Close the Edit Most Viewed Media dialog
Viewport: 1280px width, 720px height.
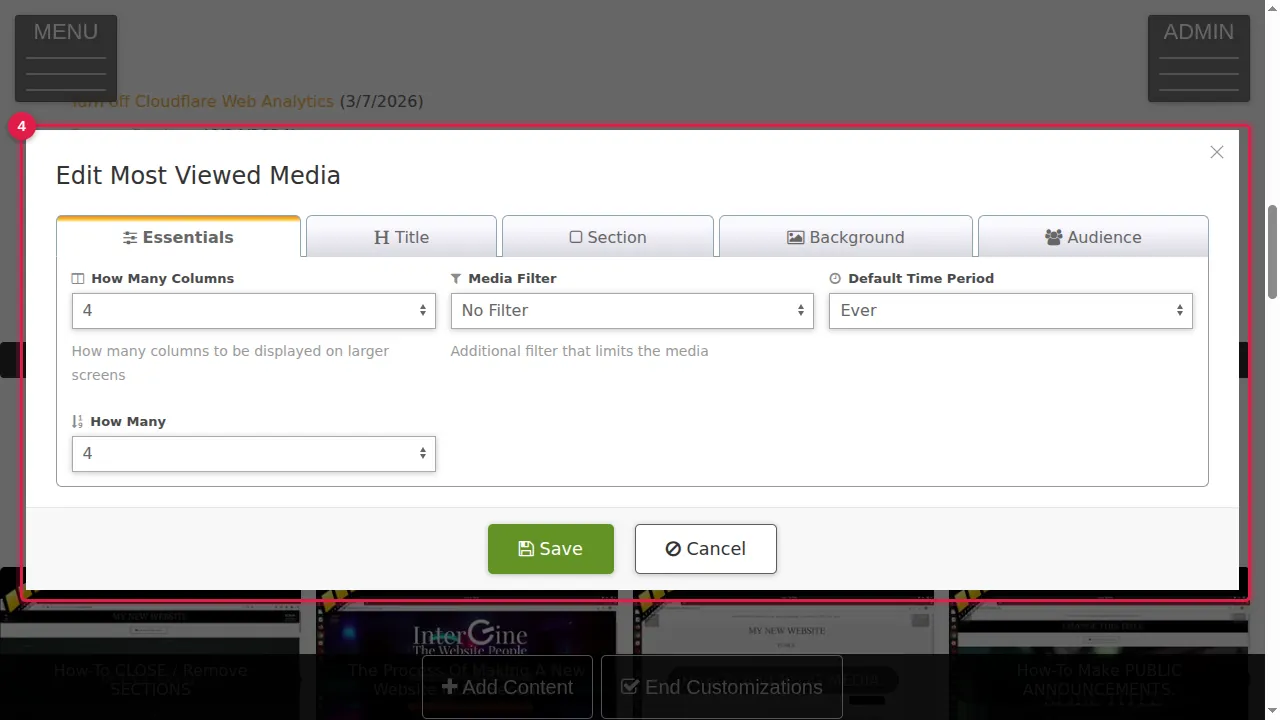[x=1216, y=152]
